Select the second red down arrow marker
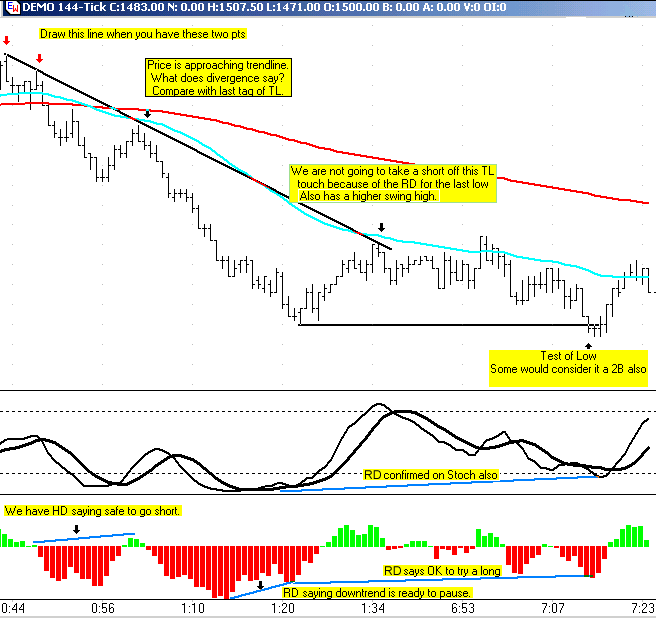Screen dimensions: 656x618 click(x=39, y=58)
